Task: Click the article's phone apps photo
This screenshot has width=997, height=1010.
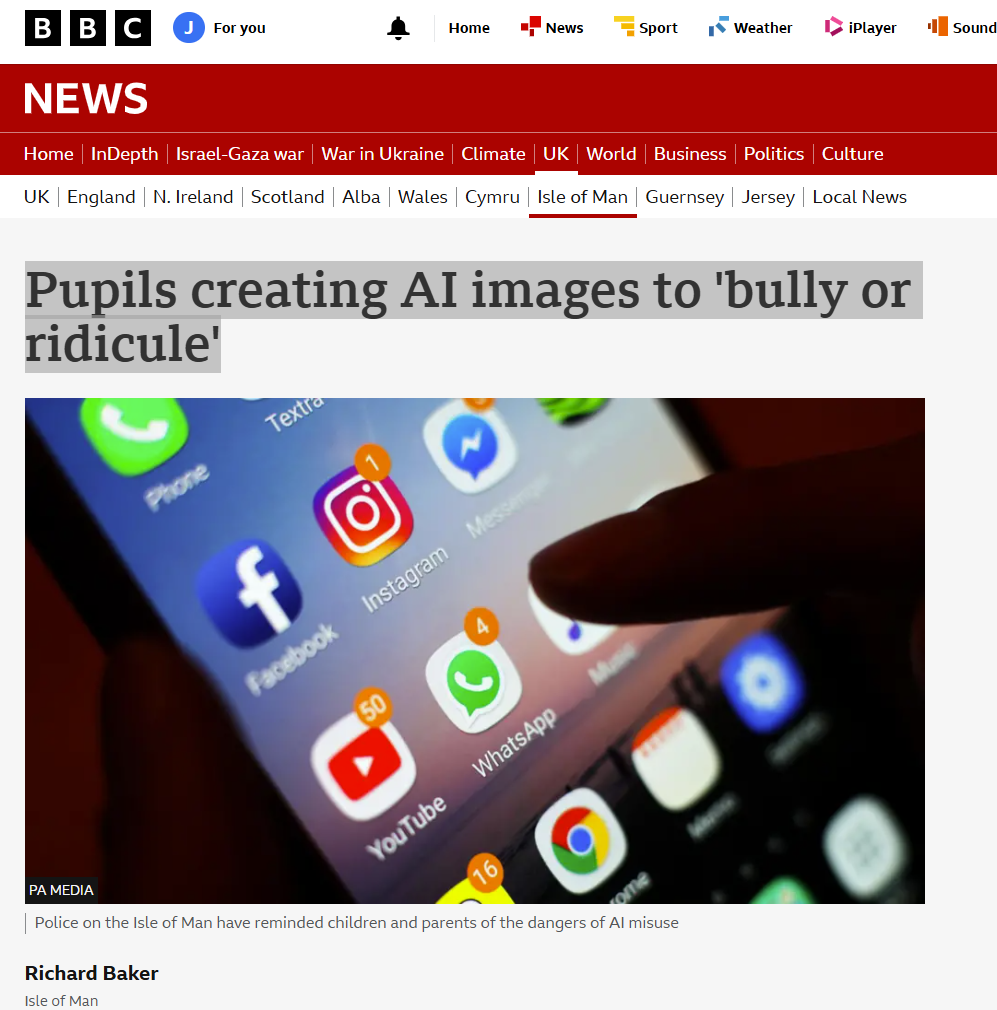Action: click(475, 651)
